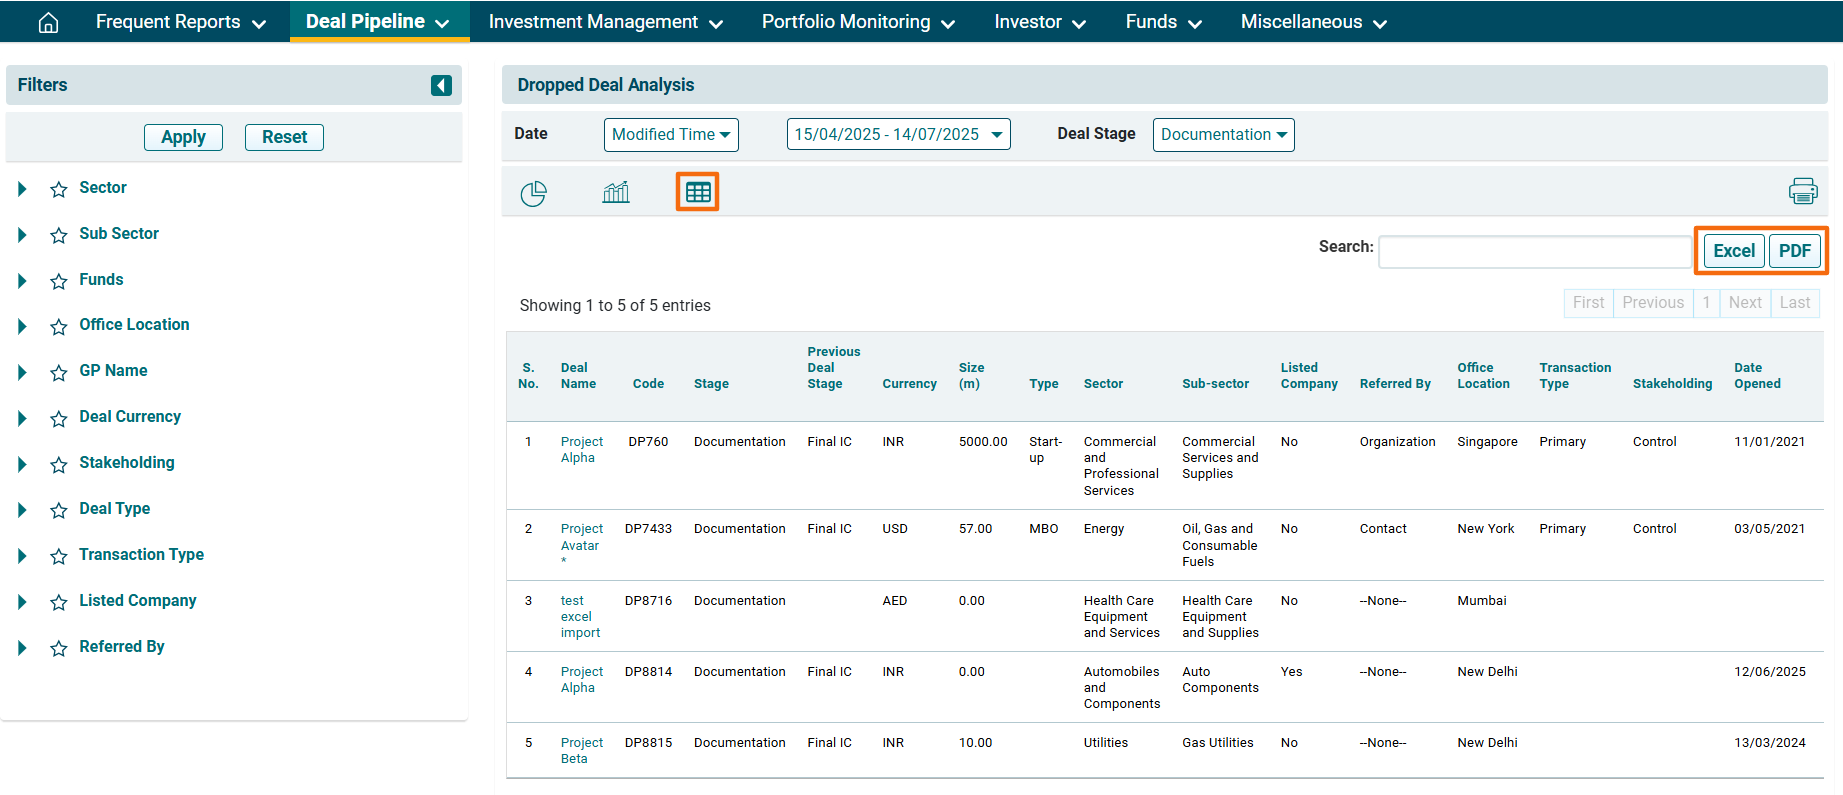The width and height of the screenshot is (1843, 795).
Task: Expand the Stakeholding filter tree
Action: pos(22,464)
